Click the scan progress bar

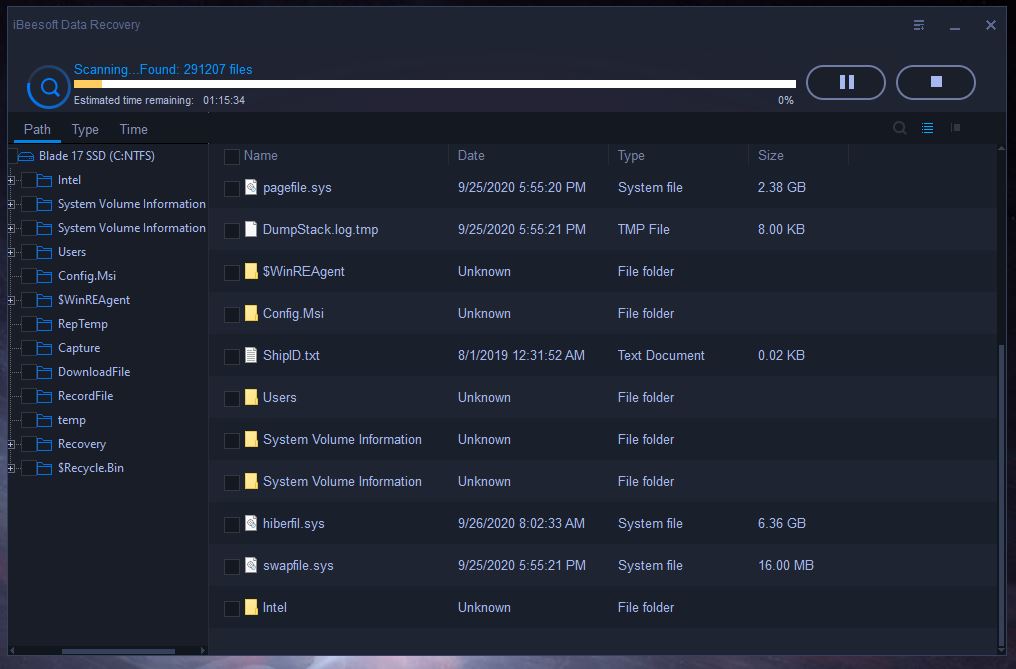435,84
